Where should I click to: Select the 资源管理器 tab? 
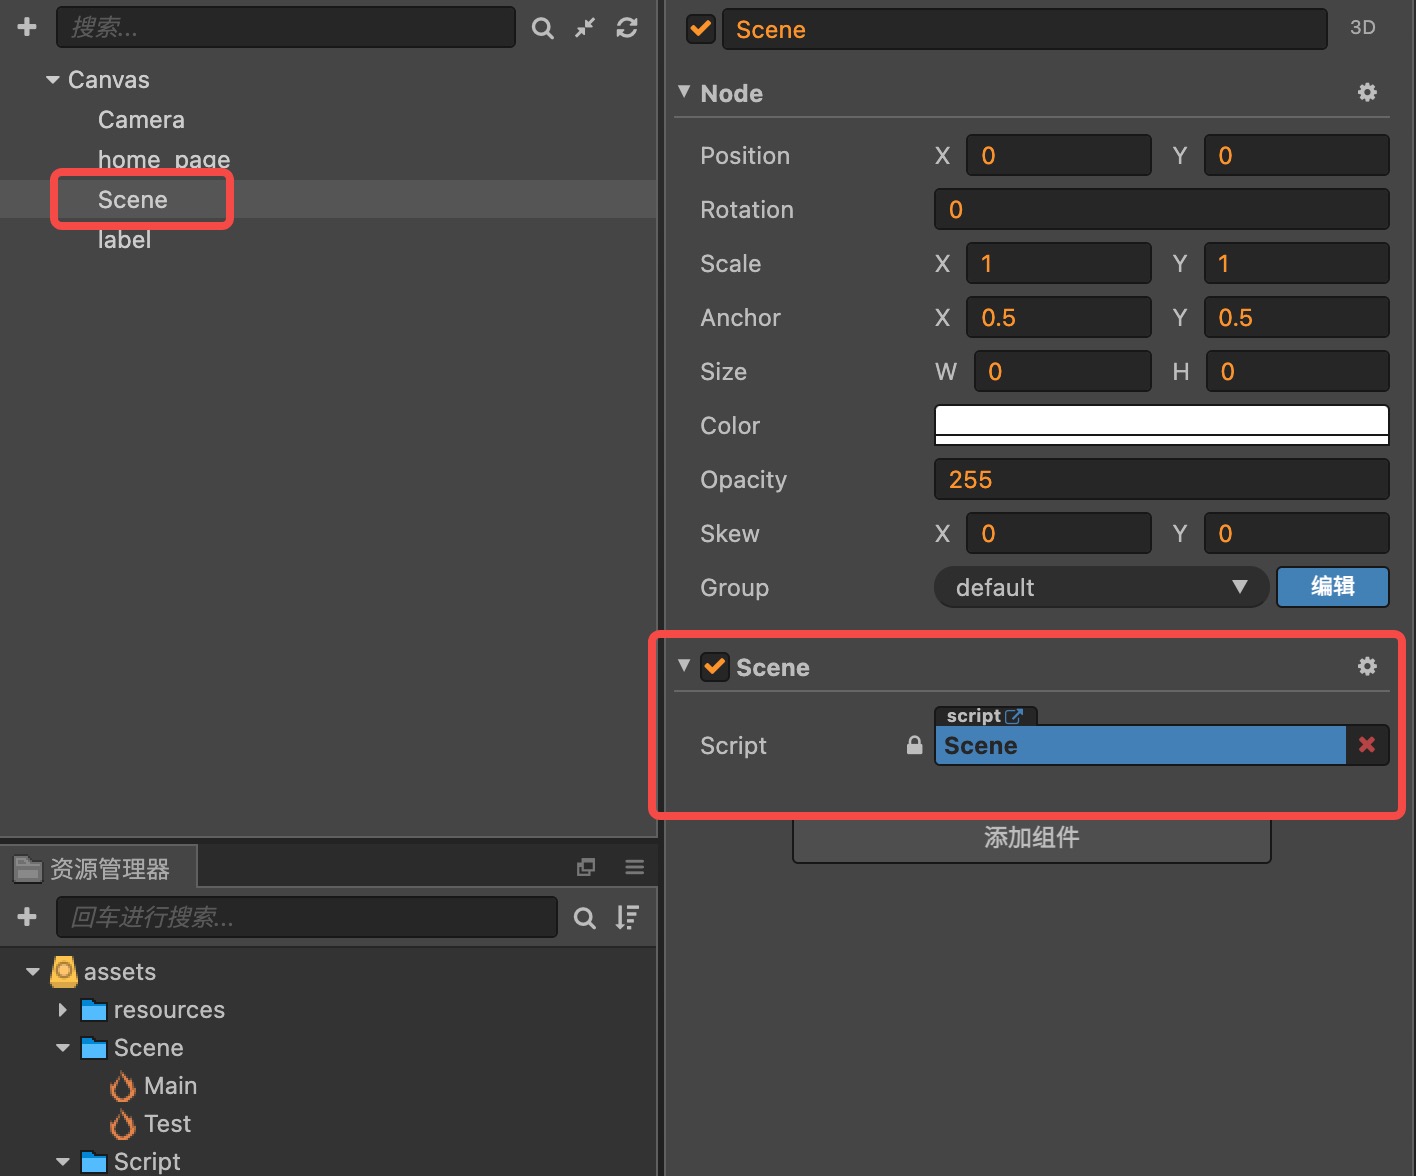[x=99, y=868]
